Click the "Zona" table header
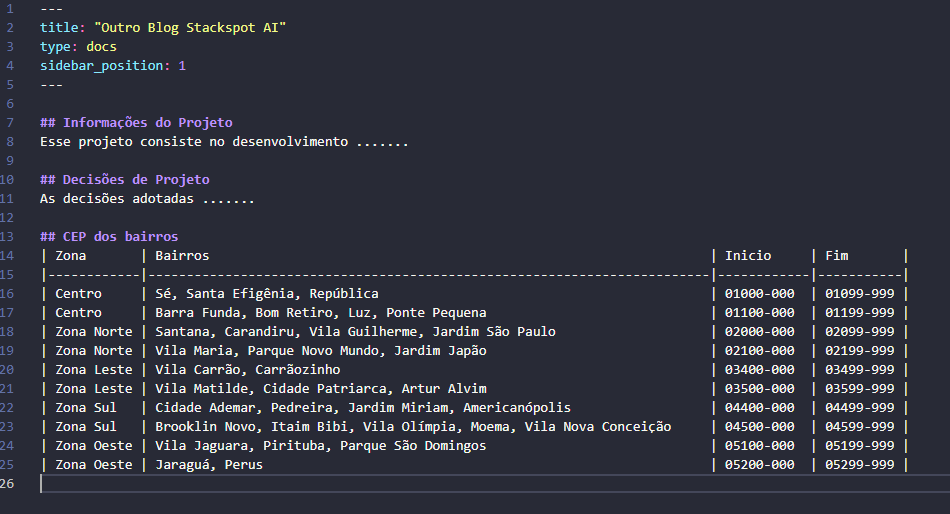 click(x=71, y=256)
